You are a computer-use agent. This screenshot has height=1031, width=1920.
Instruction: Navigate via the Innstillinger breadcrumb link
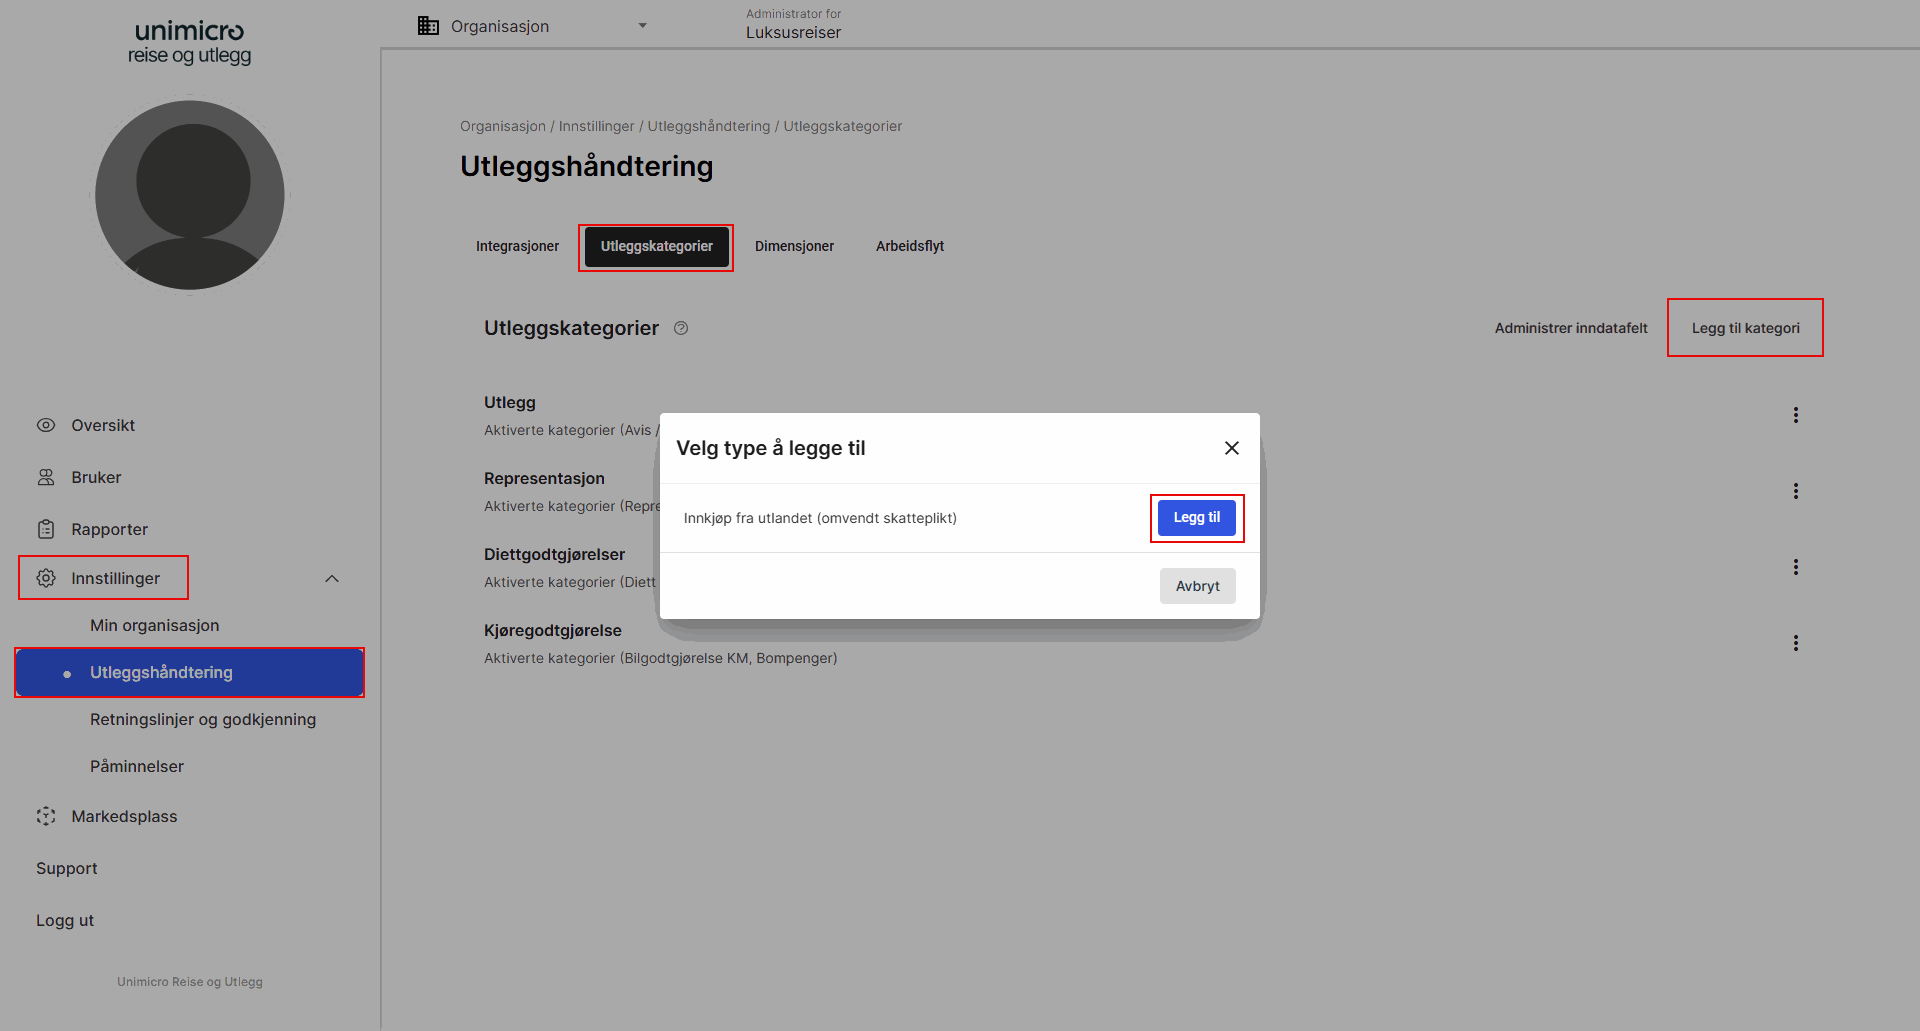tap(597, 126)
